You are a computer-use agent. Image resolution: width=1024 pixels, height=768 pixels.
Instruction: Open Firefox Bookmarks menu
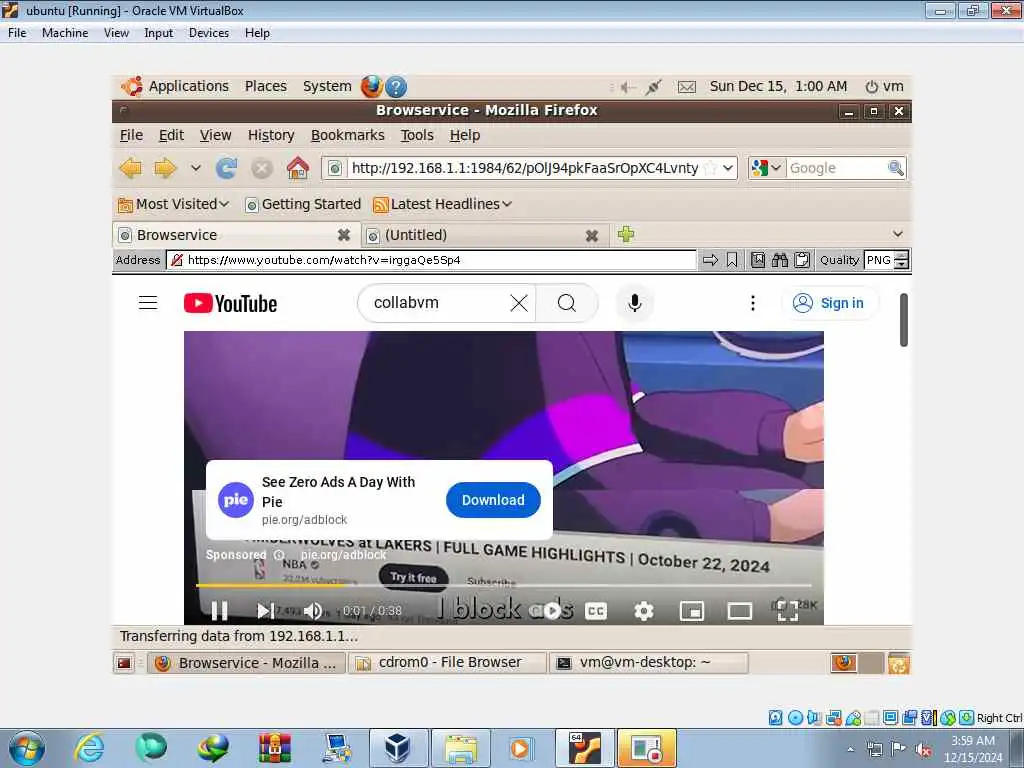tap(347, 135)
